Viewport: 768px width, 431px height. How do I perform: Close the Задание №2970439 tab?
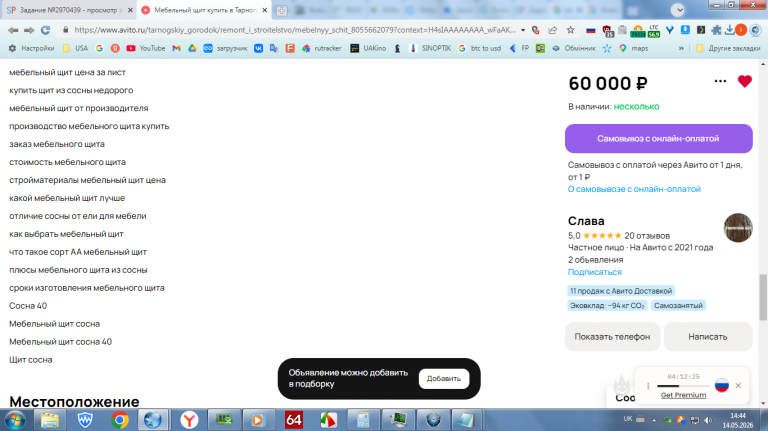tap(130, 10)
